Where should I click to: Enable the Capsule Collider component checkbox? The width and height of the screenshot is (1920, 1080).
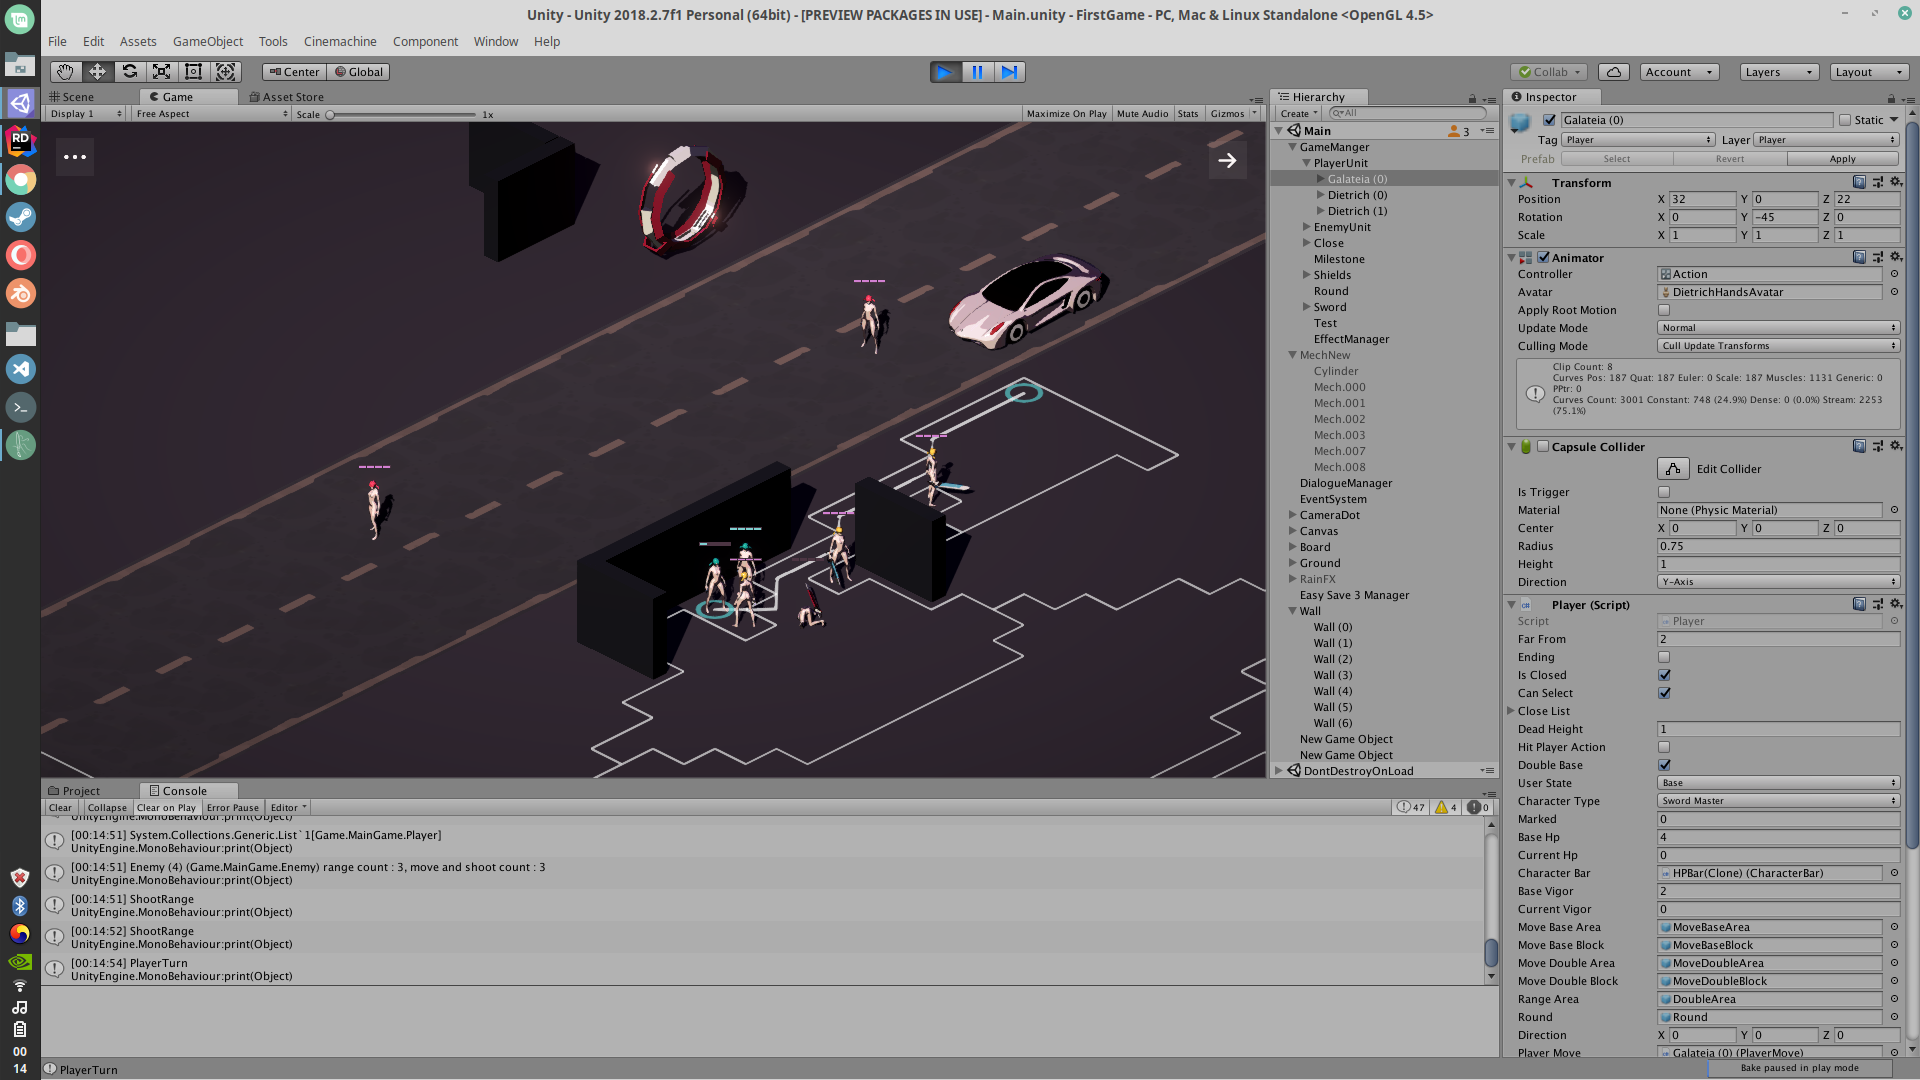click(x=1543, y=447)
